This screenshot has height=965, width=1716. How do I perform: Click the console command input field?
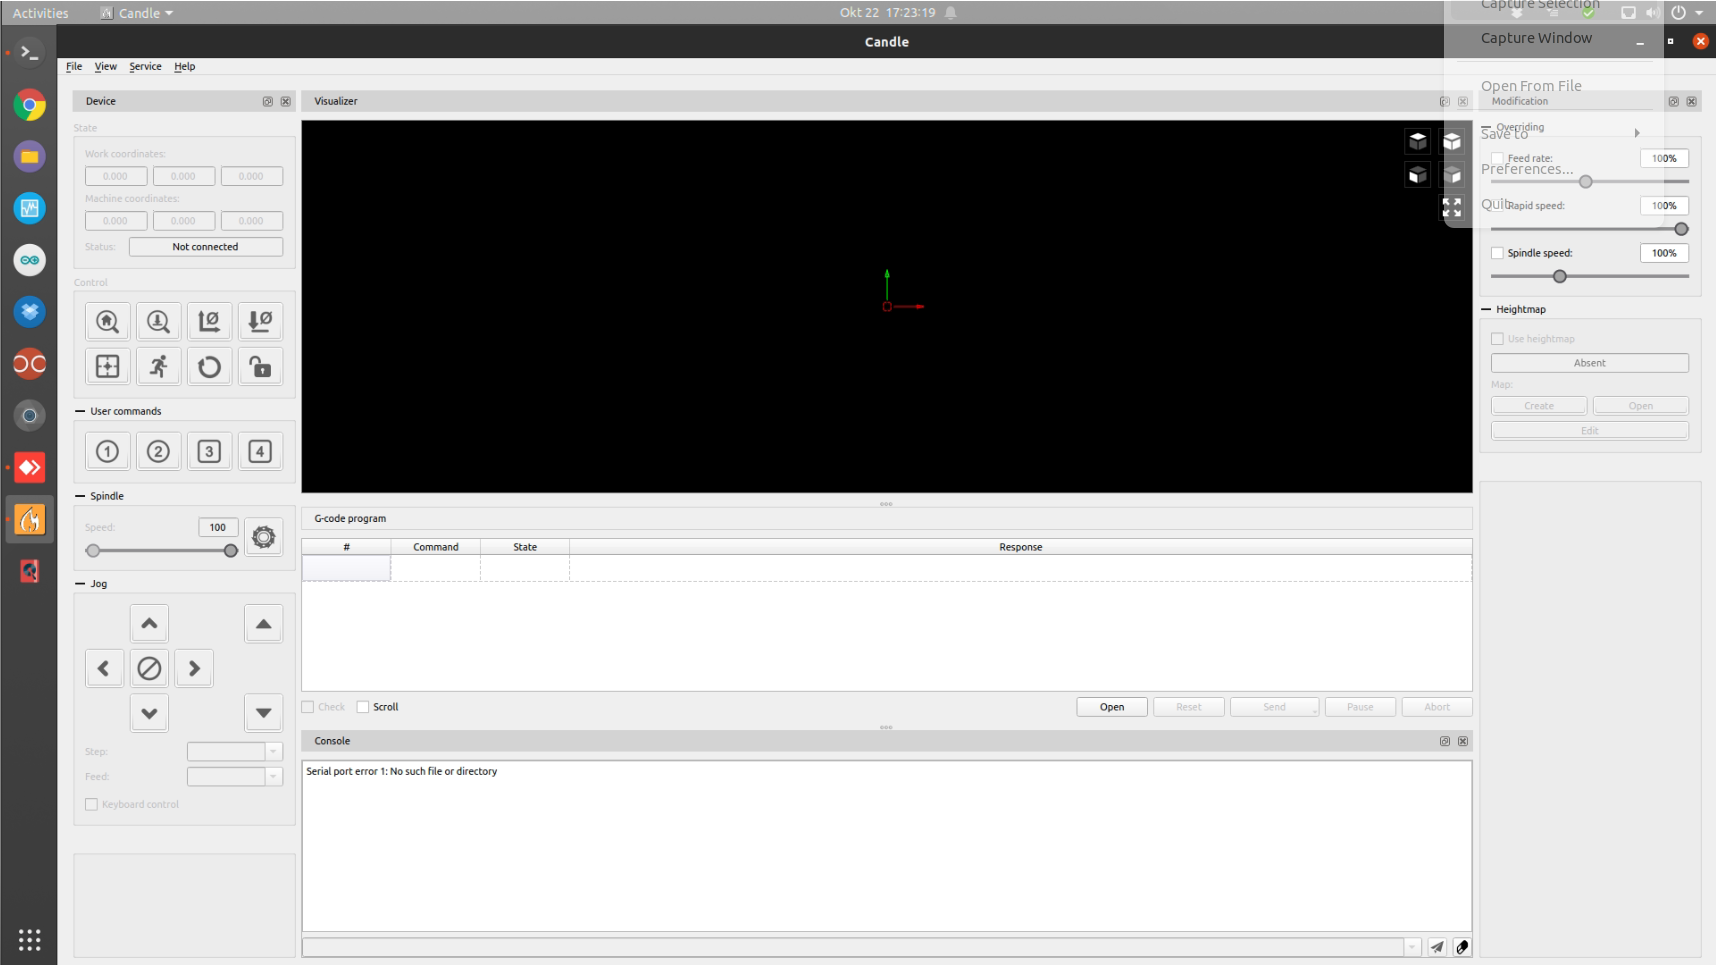click(852, 947)
